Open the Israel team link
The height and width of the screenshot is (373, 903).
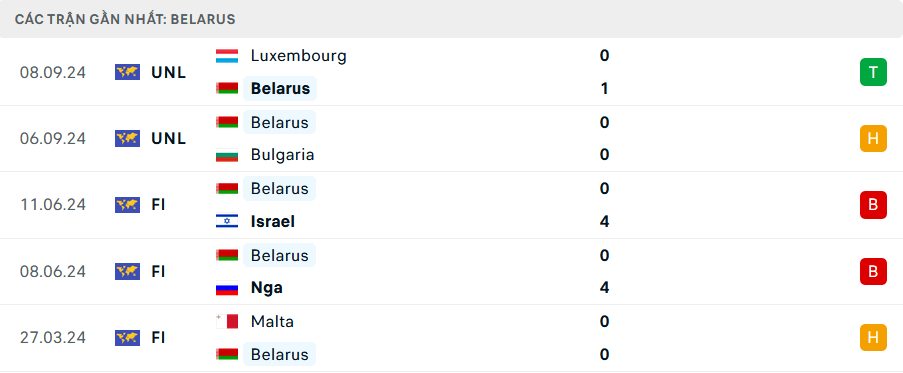pos(273,222)
